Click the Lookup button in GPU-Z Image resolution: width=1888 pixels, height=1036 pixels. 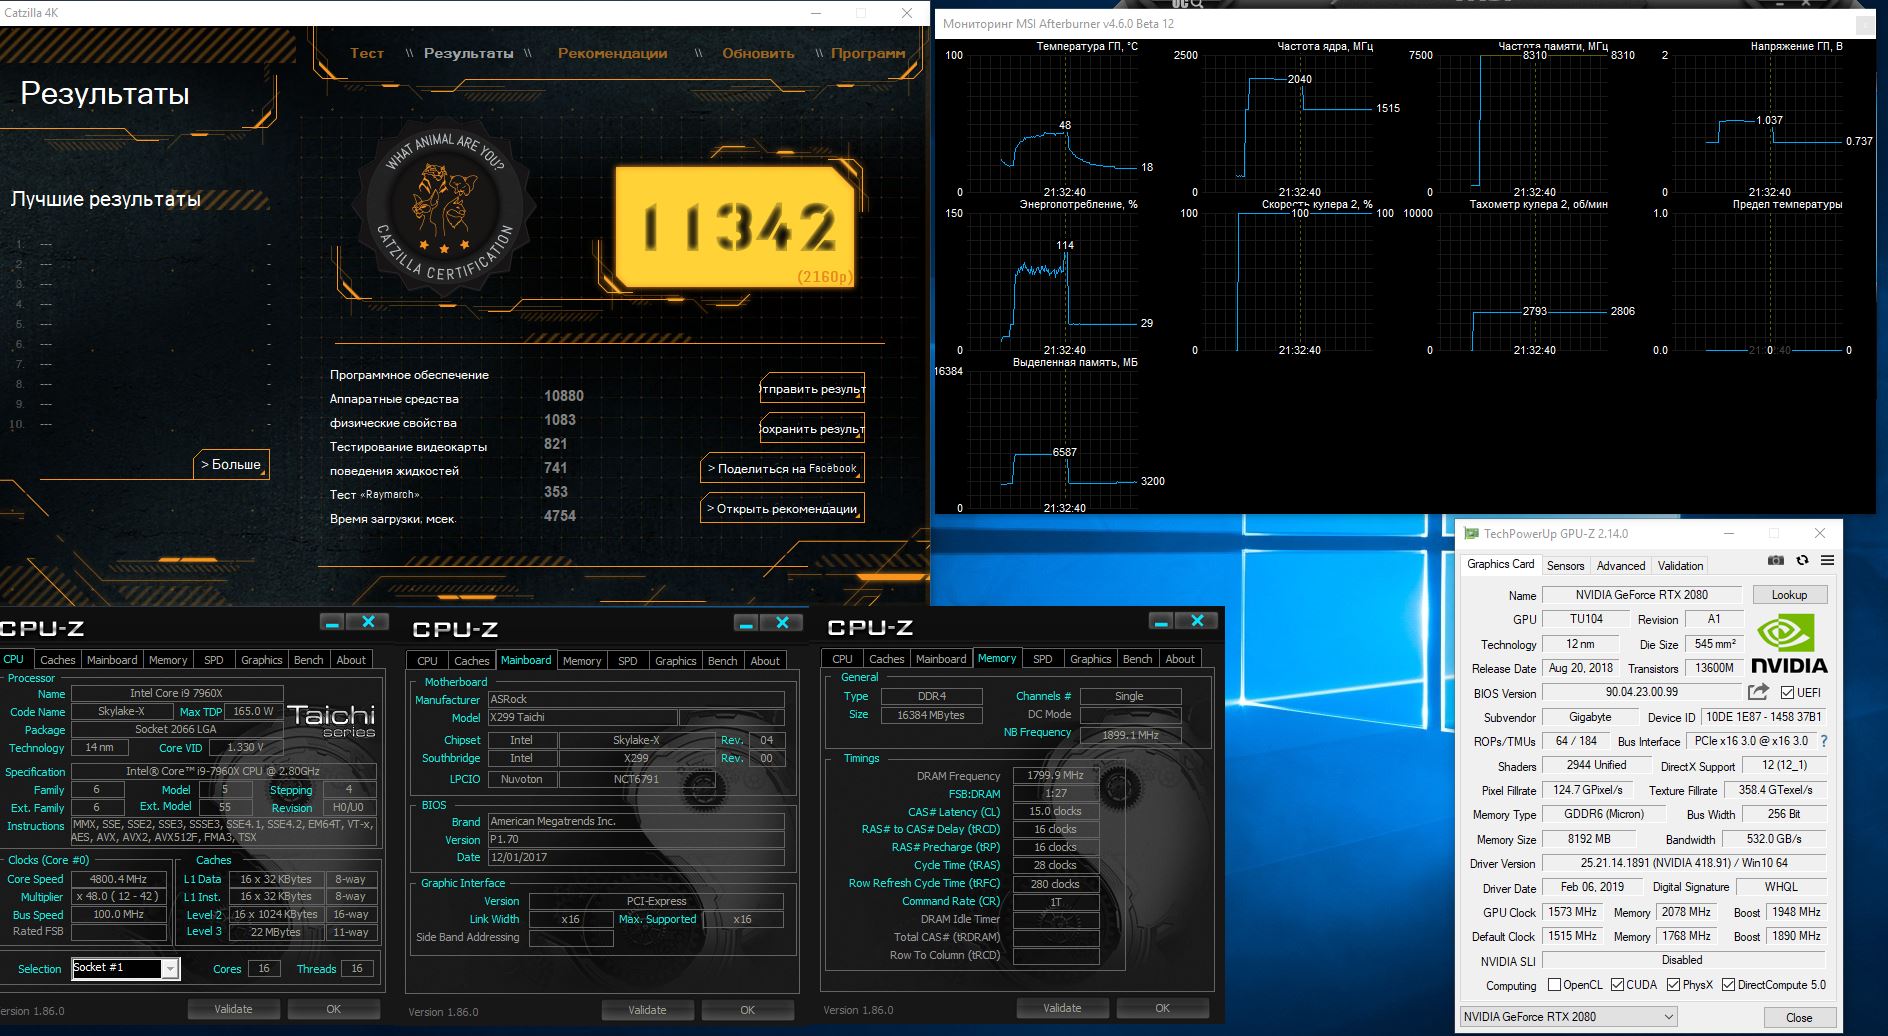[x=1789, y=595]
